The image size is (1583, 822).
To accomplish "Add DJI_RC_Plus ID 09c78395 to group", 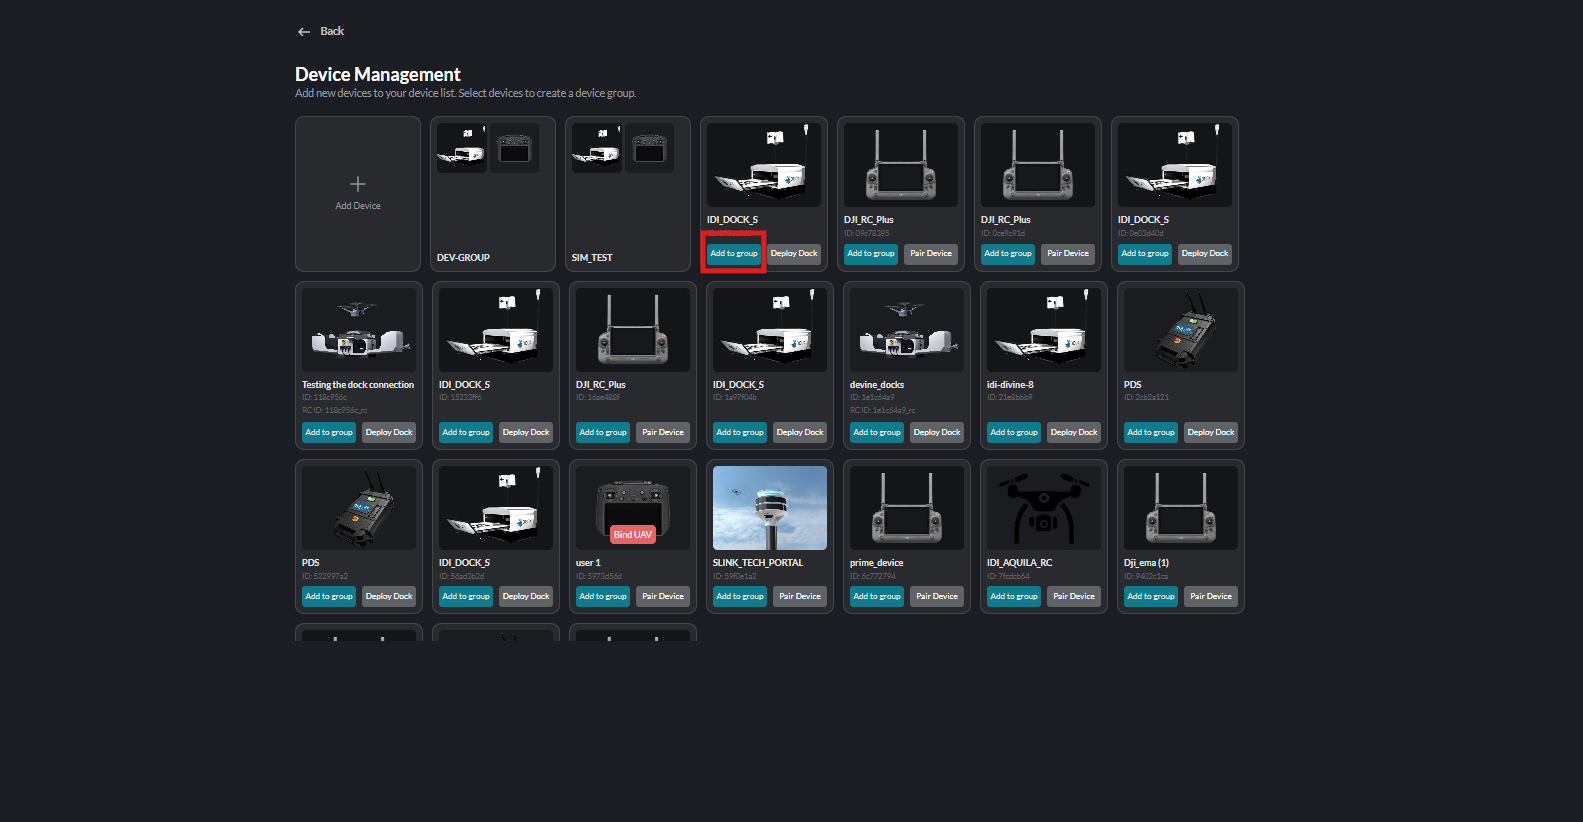I will click(871, 254).
